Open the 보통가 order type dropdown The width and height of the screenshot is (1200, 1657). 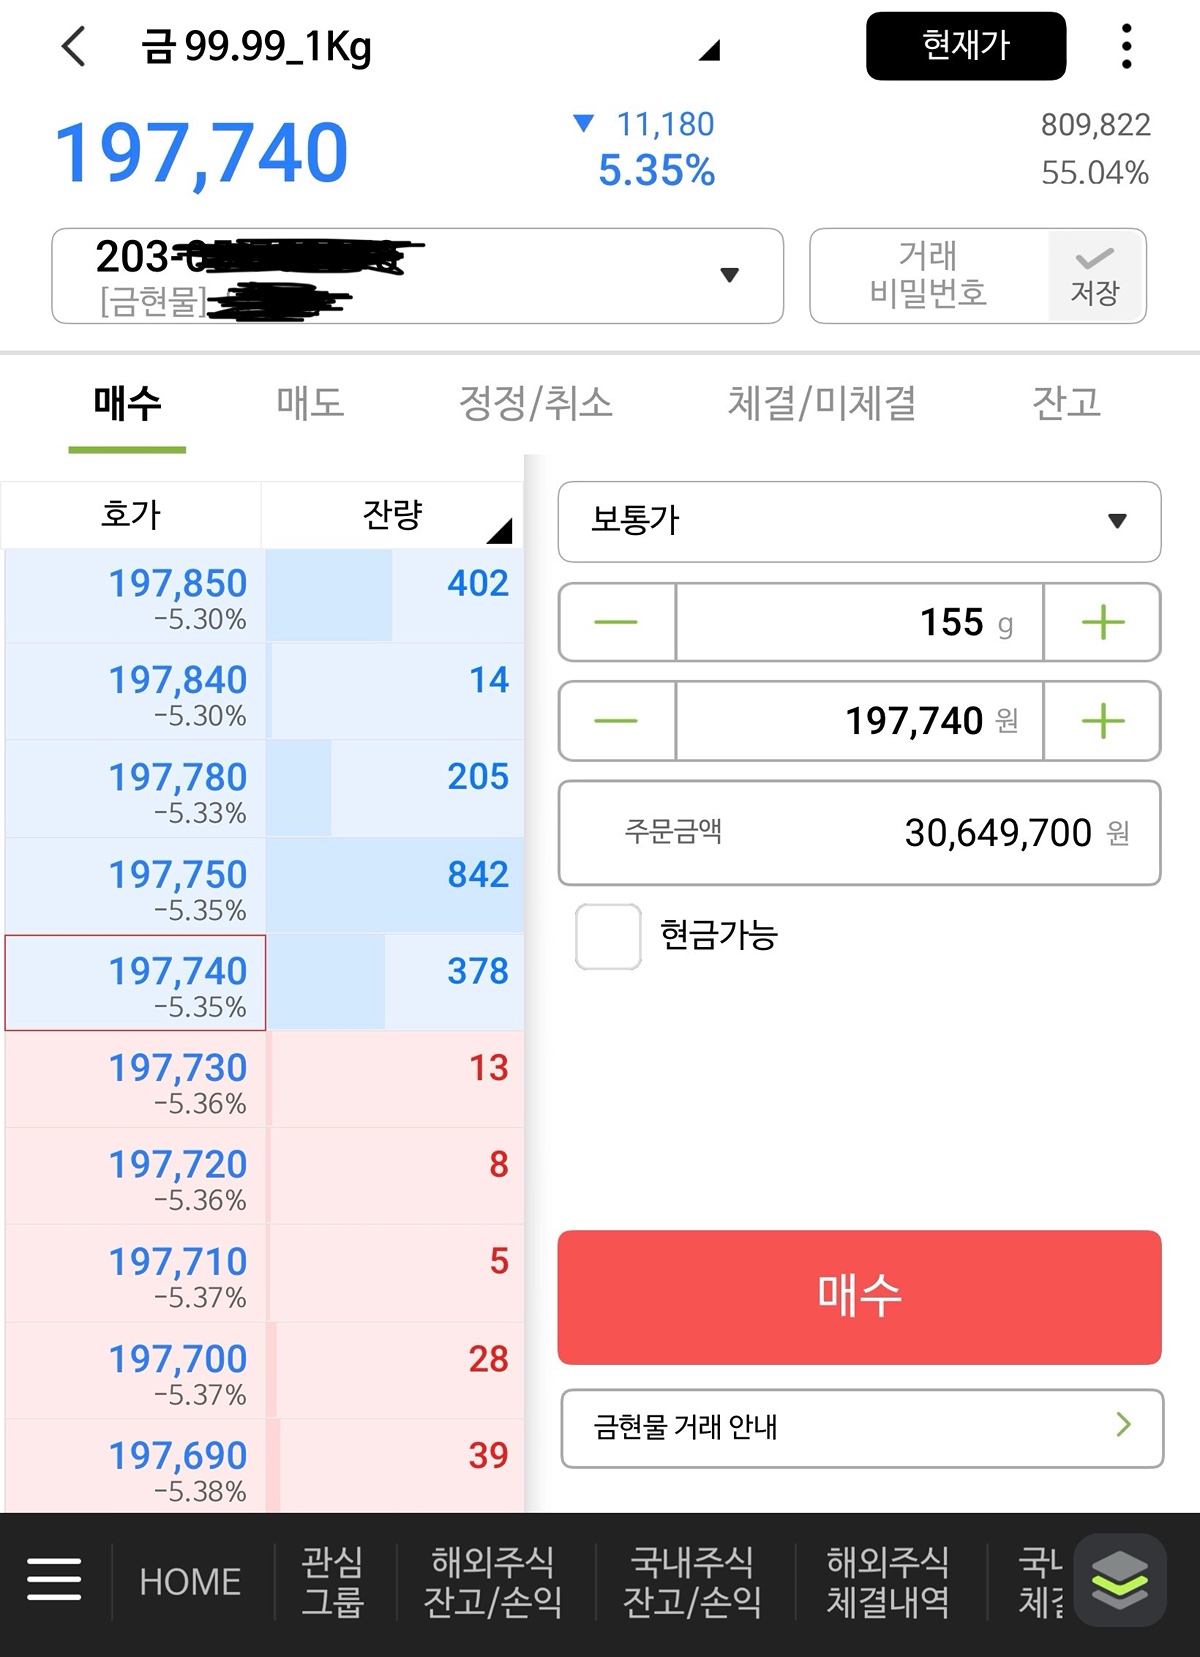point(859,521)
